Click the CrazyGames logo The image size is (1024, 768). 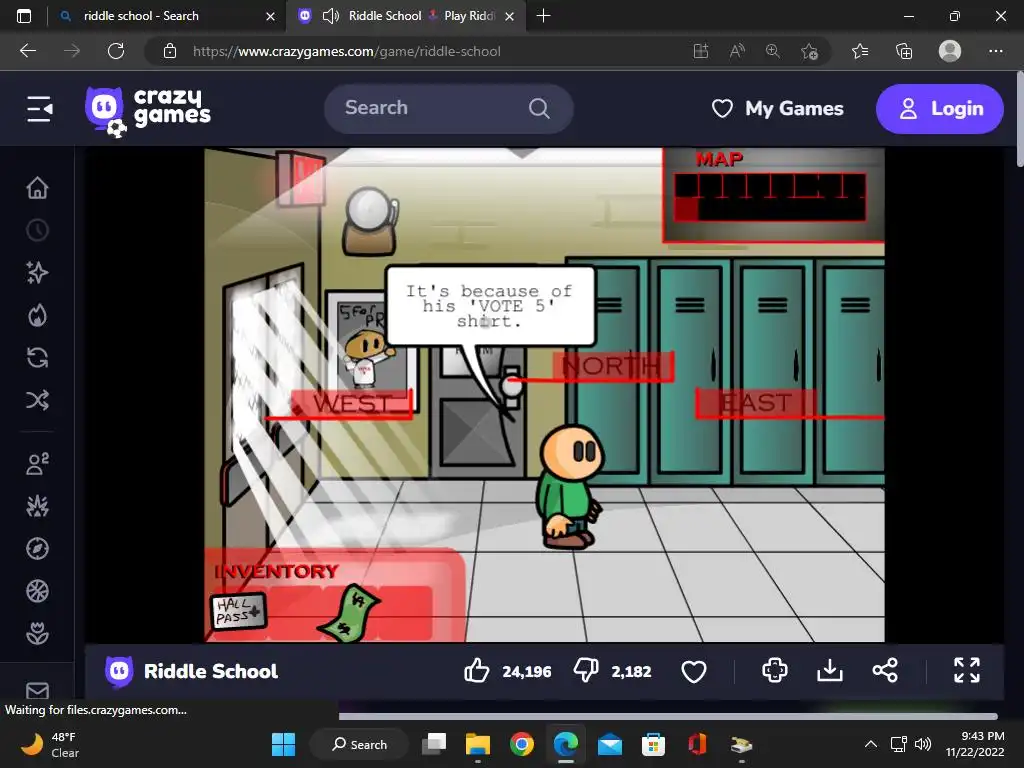click(x=148, y=110)
